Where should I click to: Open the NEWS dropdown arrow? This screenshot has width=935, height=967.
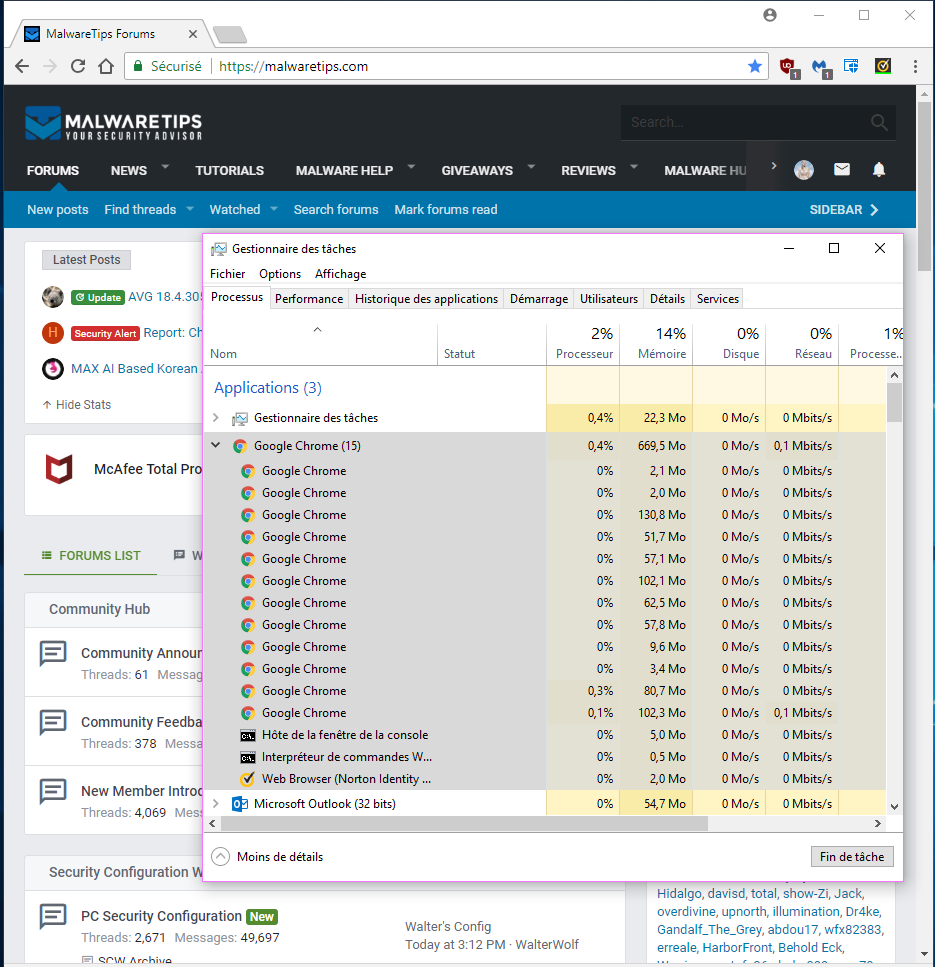click(165, 167)
